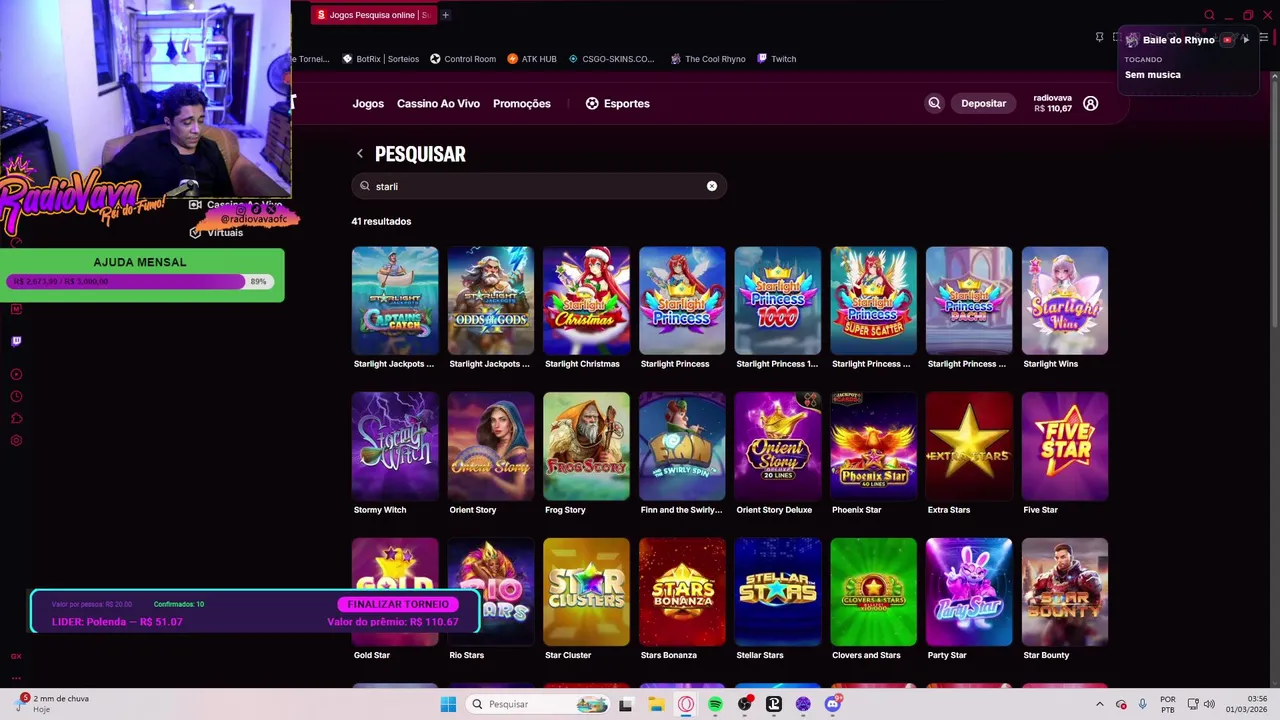This screenshot has width=1280, height=720.
Task: Open Odds of the Gods Starlight Jackpots game
Action: (x=491, y=300)
